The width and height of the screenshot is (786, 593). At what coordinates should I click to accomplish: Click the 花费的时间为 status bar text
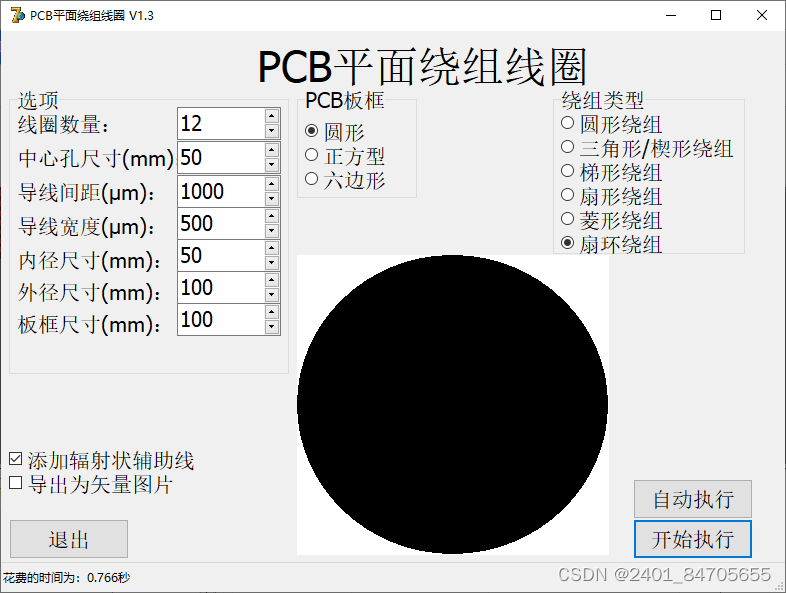pyautogui.click(x=66, y=577)
